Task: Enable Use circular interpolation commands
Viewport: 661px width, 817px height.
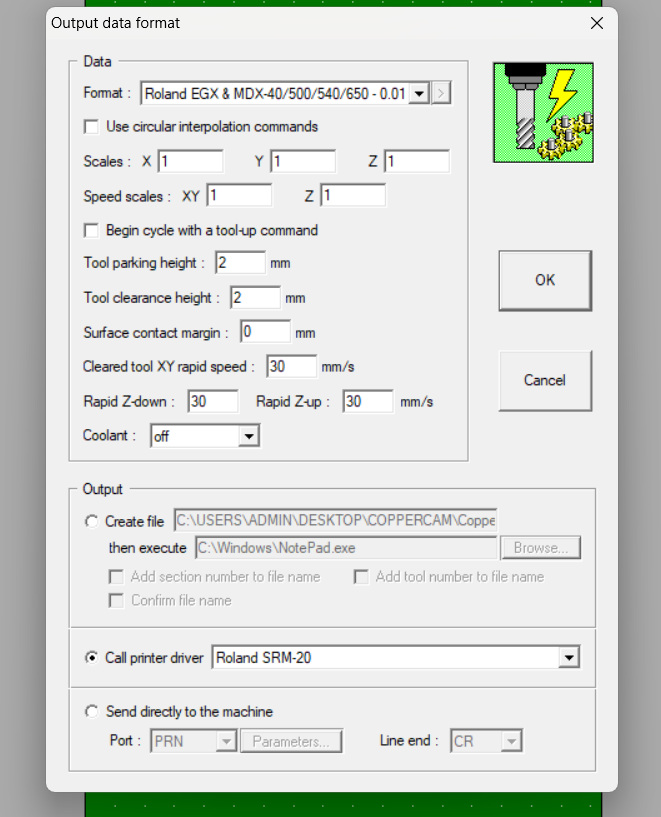Action: pos(91,127)
